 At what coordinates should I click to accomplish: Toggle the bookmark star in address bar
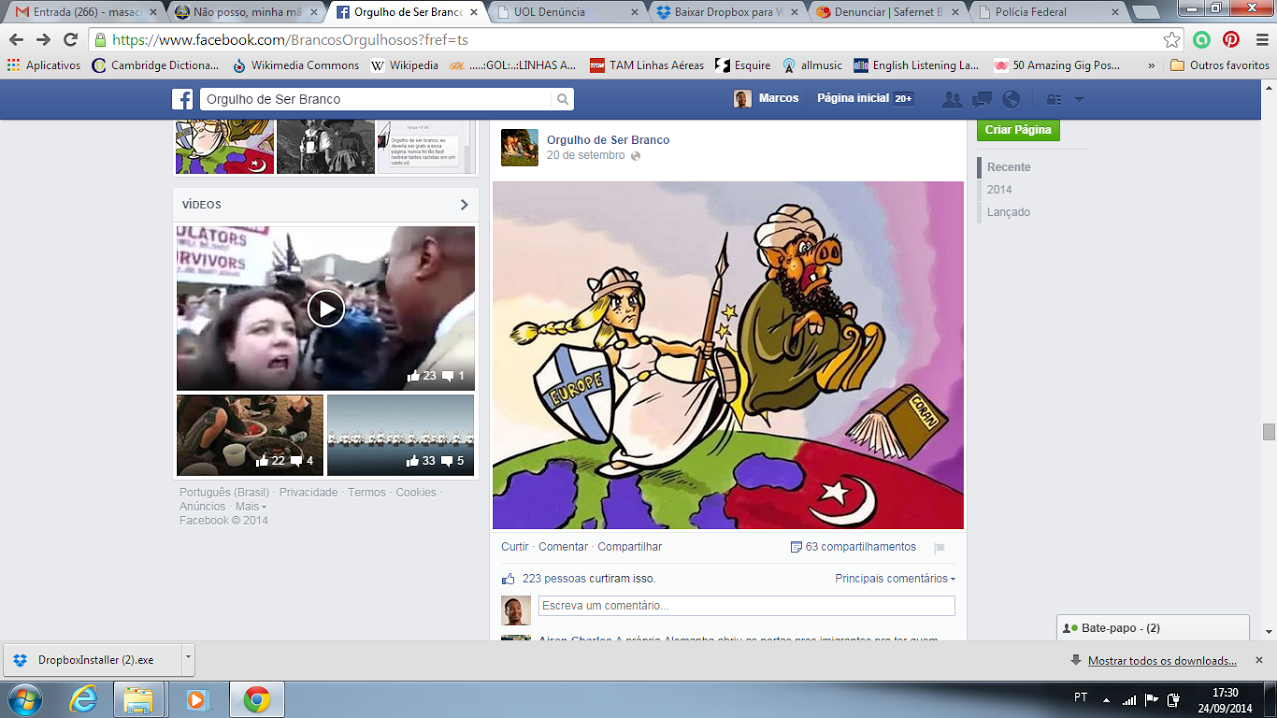point(1171,40)
